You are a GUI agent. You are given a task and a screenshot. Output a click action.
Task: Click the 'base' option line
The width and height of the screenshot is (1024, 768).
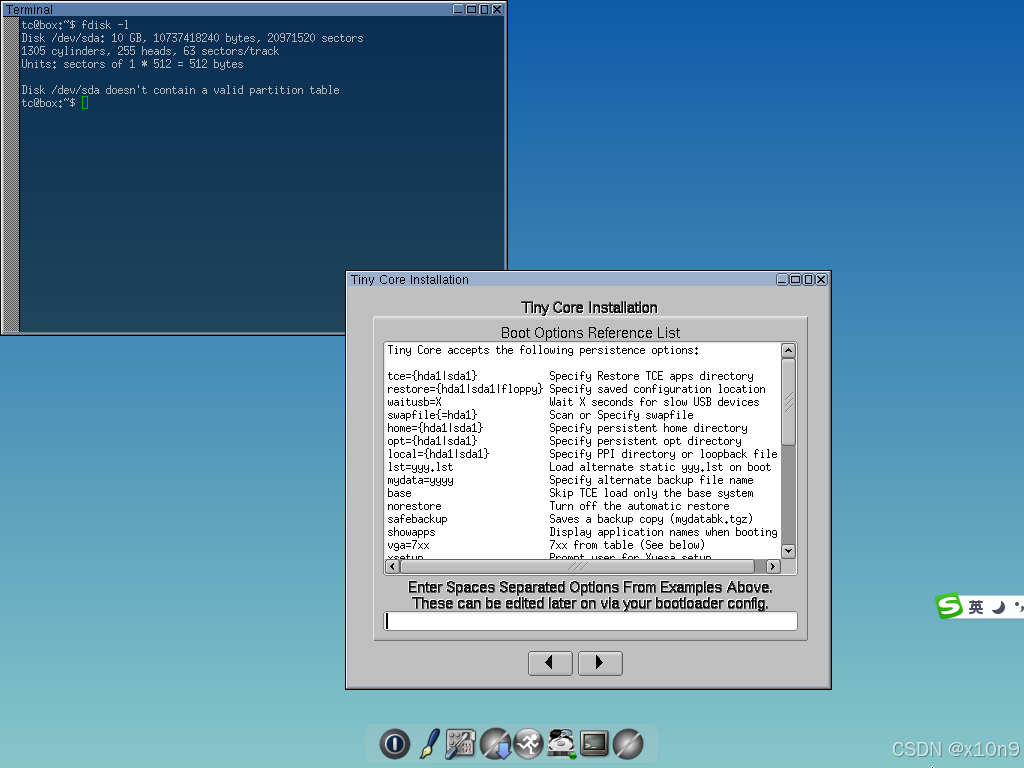coord(399,494)
